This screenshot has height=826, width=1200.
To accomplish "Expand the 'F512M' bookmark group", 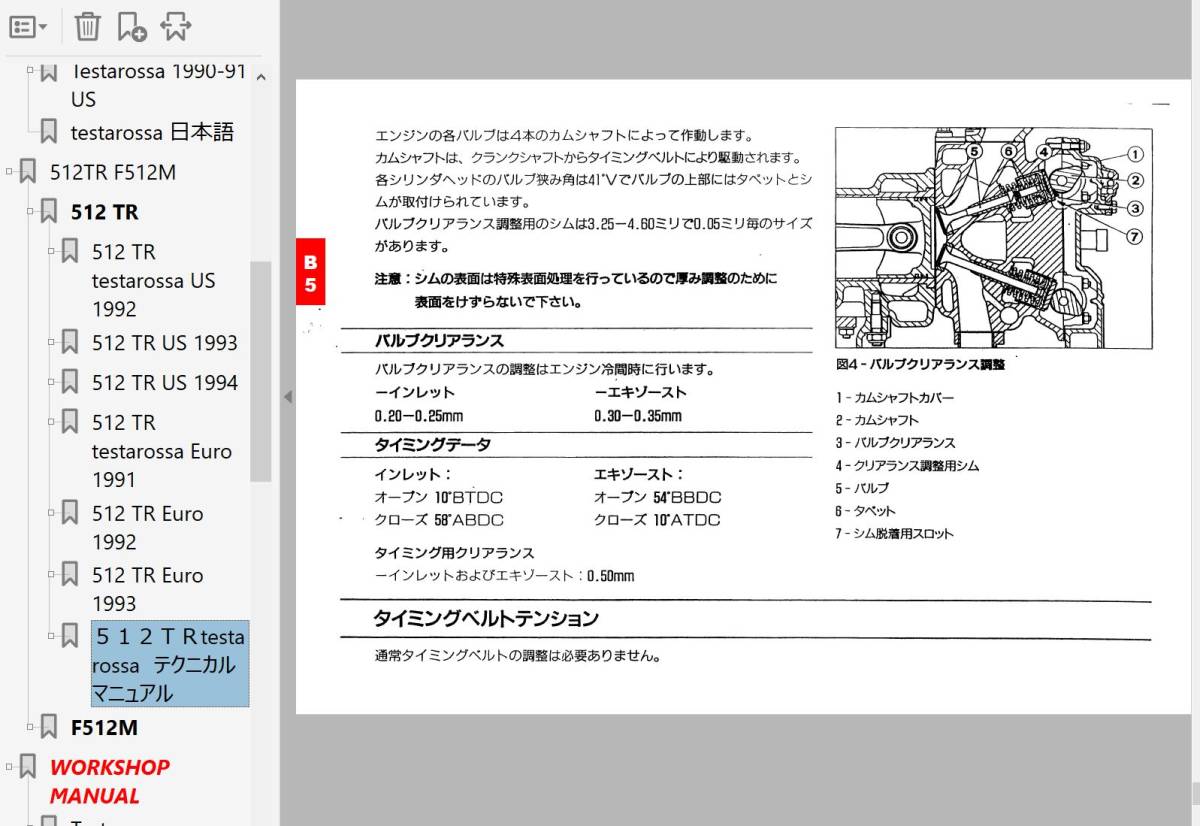I will [30, 727].
